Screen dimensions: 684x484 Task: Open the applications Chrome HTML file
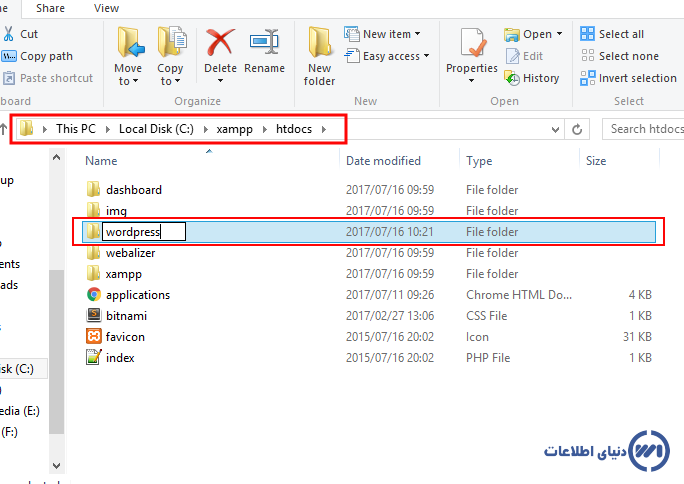click(x=138, y=295)
